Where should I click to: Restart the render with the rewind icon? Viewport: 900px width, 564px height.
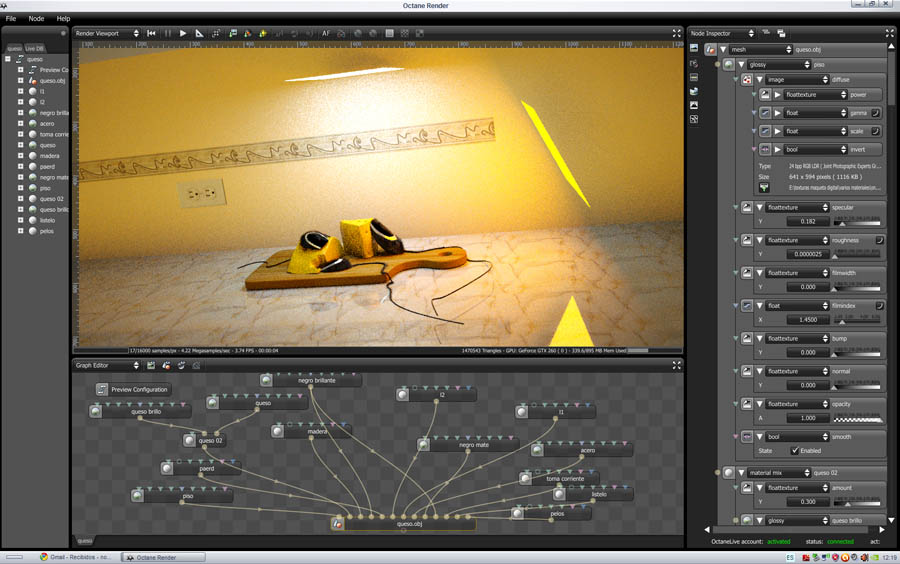[x=151, y=33]
